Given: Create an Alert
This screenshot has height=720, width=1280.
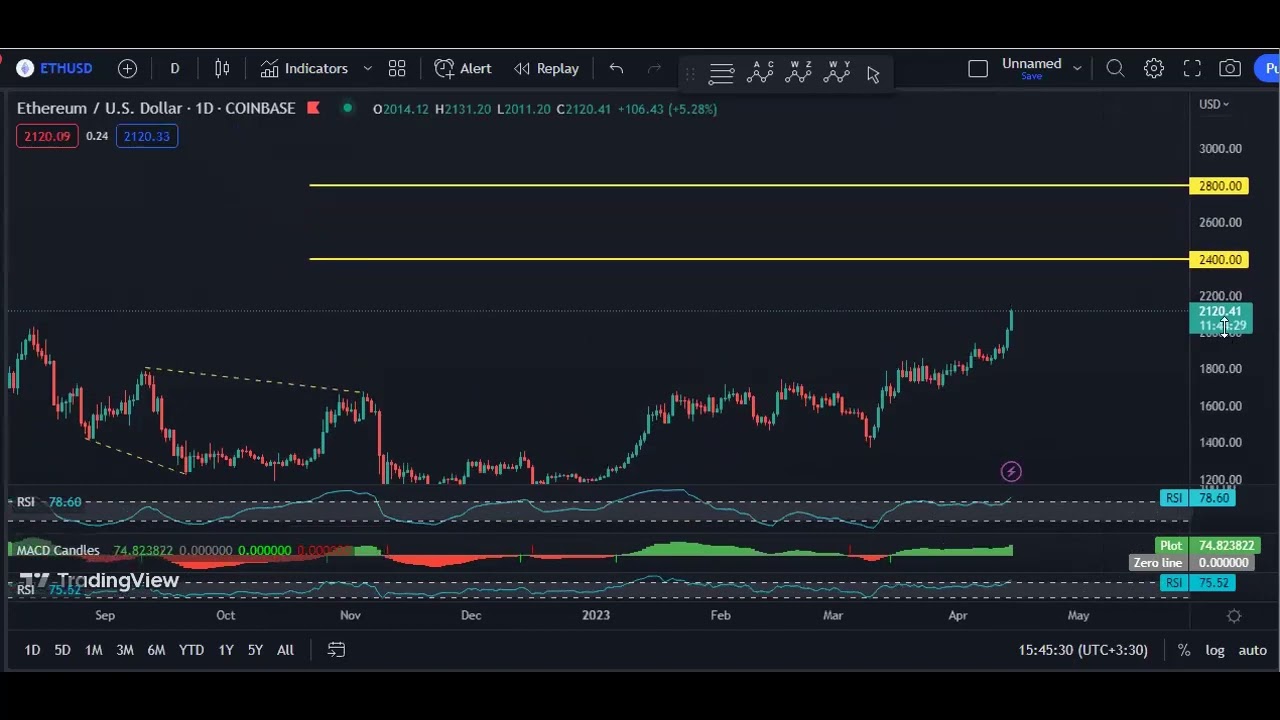Looking at the screenshot, I should [x=463, y=68].
